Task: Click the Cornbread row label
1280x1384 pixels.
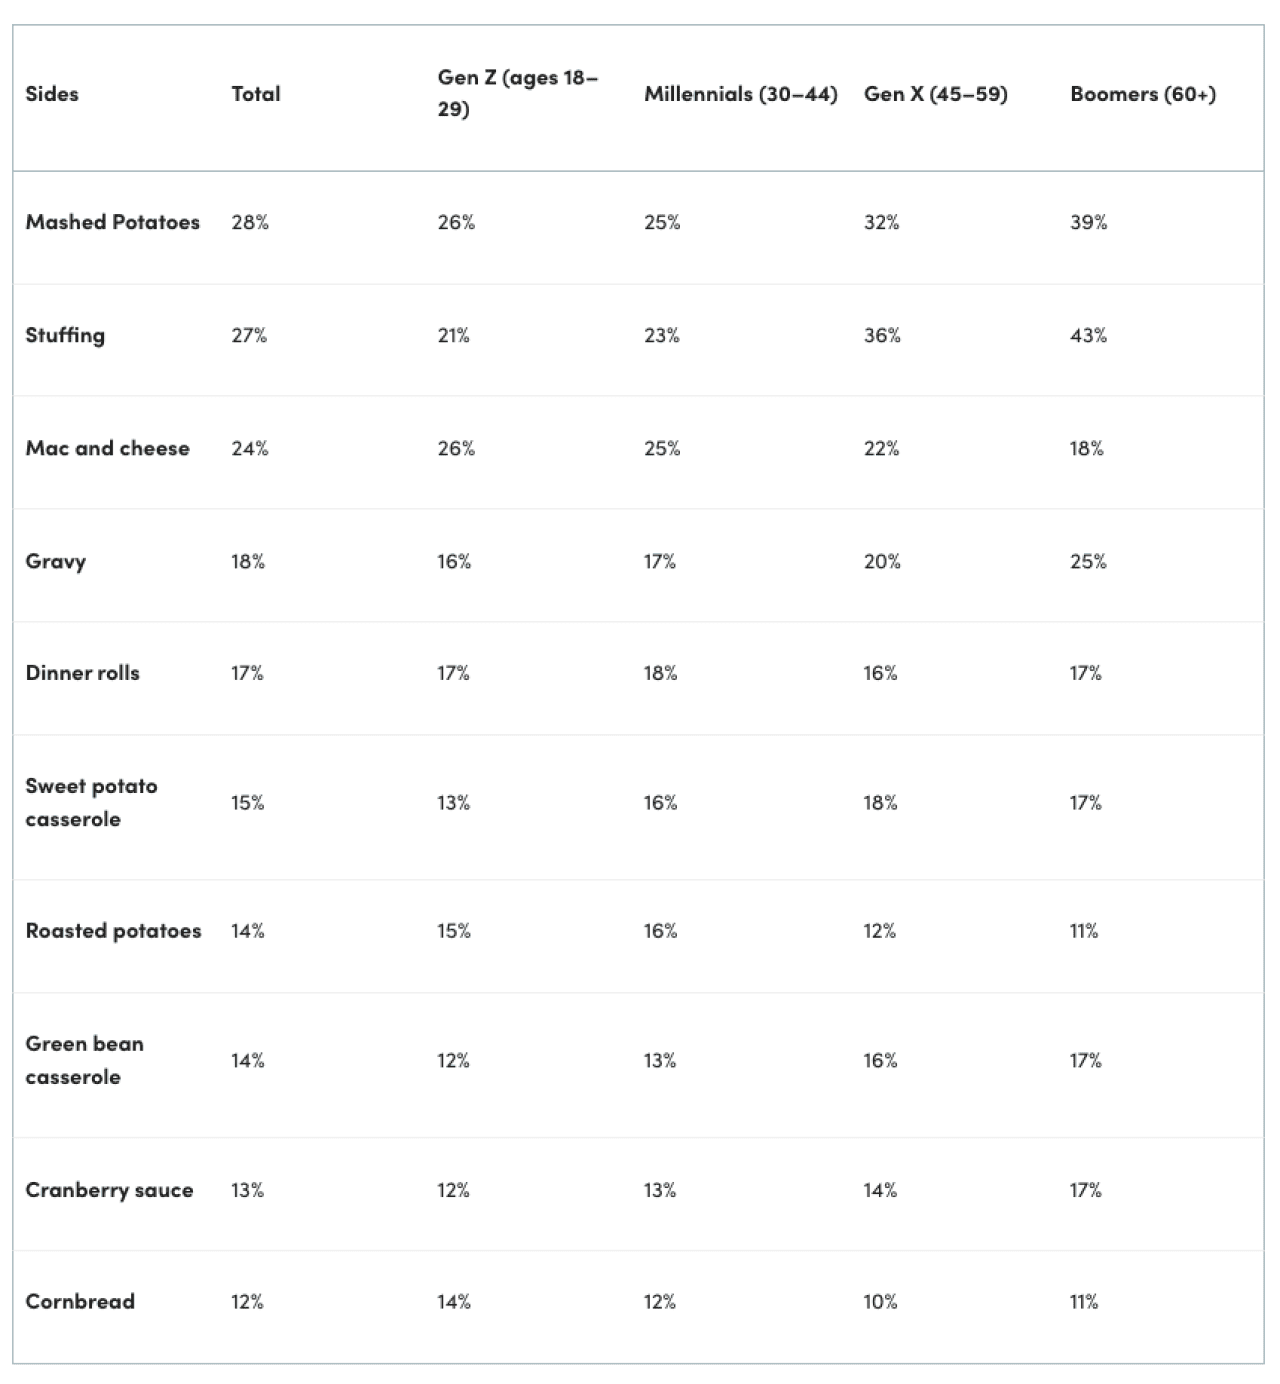Action: click(x=80, y=1302)
